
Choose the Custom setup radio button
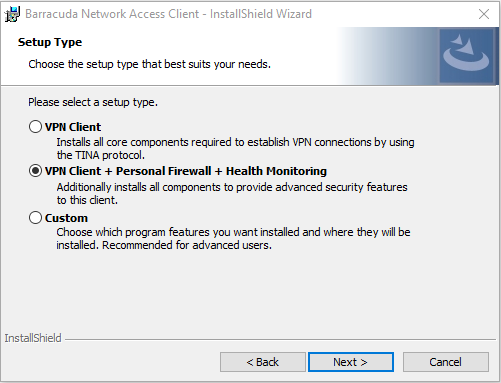[x=35, y=218]
